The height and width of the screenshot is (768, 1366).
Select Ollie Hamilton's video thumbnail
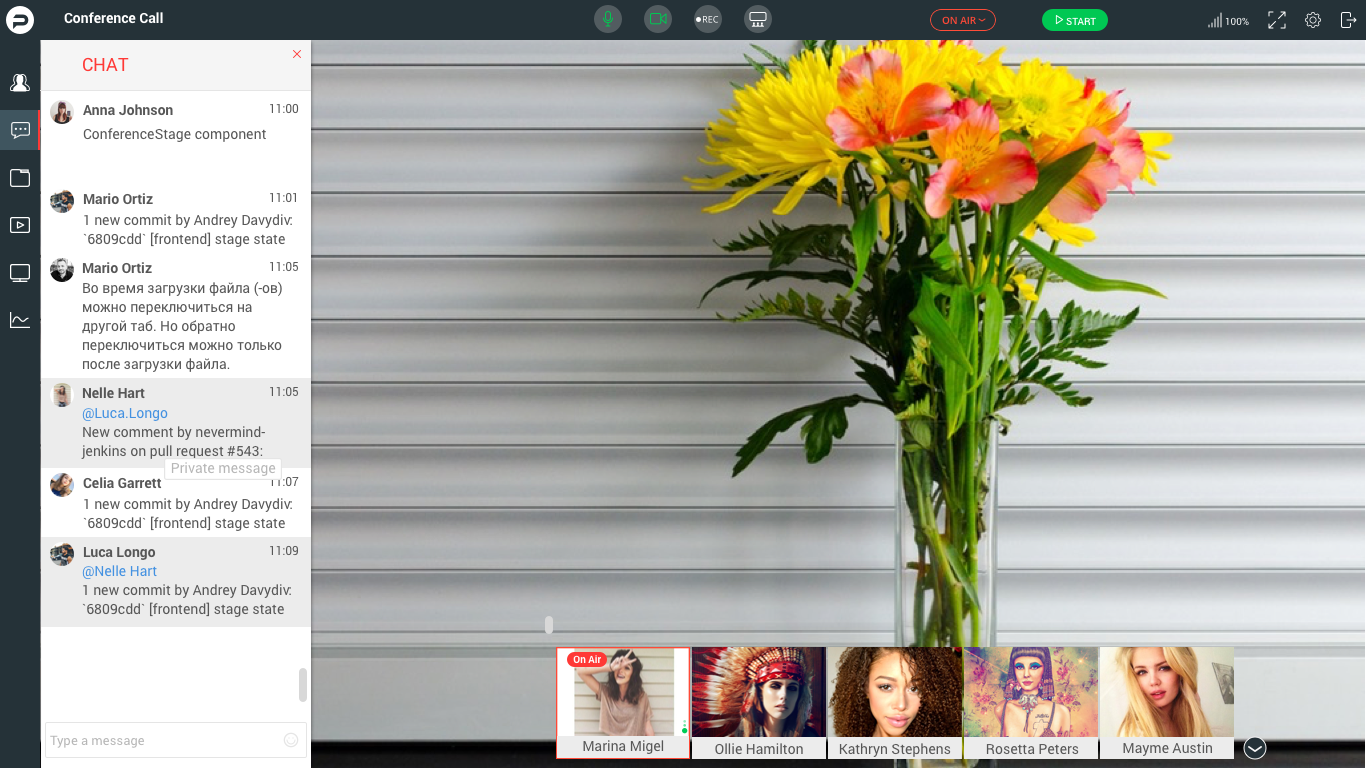[x=759, y=702]
